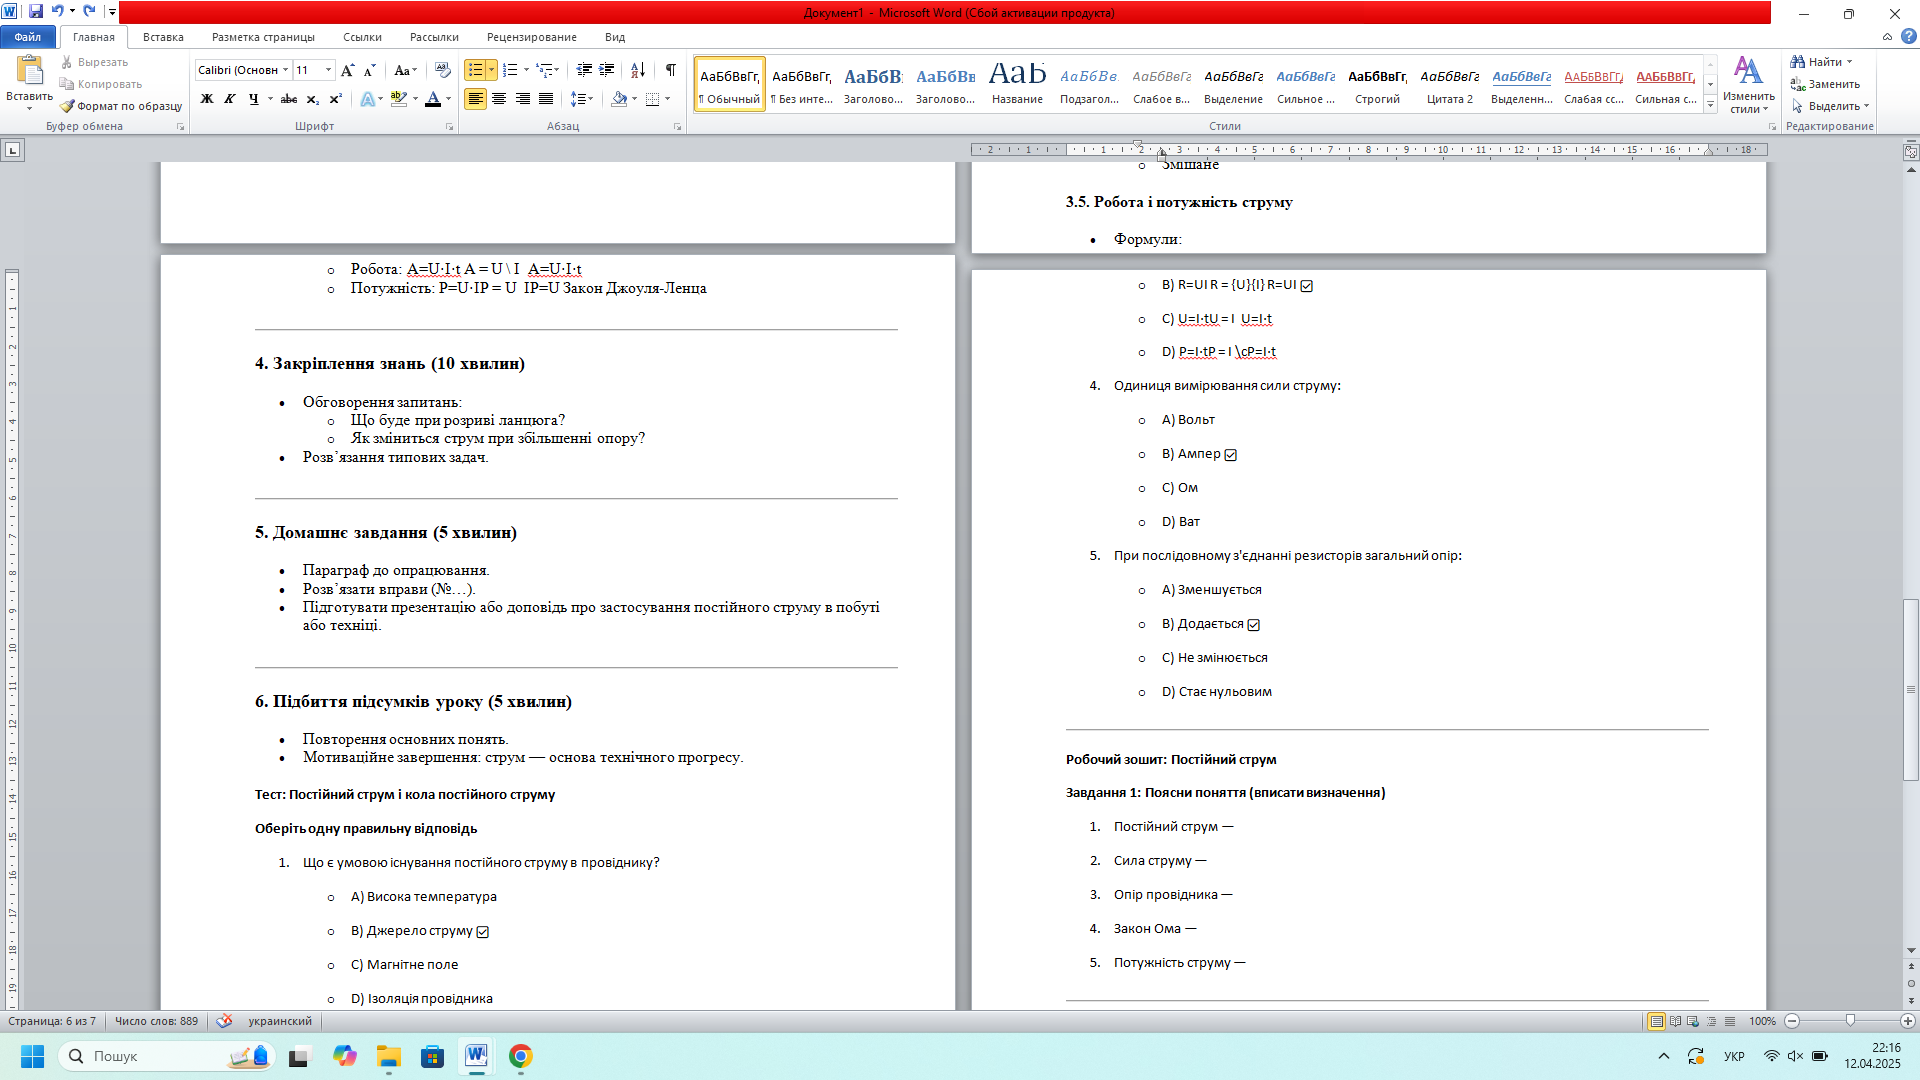The width and height of the screenshot is (1920, 1080).
Task: Click the spell check icon in status bar
Action: (x=224, y=1021)
